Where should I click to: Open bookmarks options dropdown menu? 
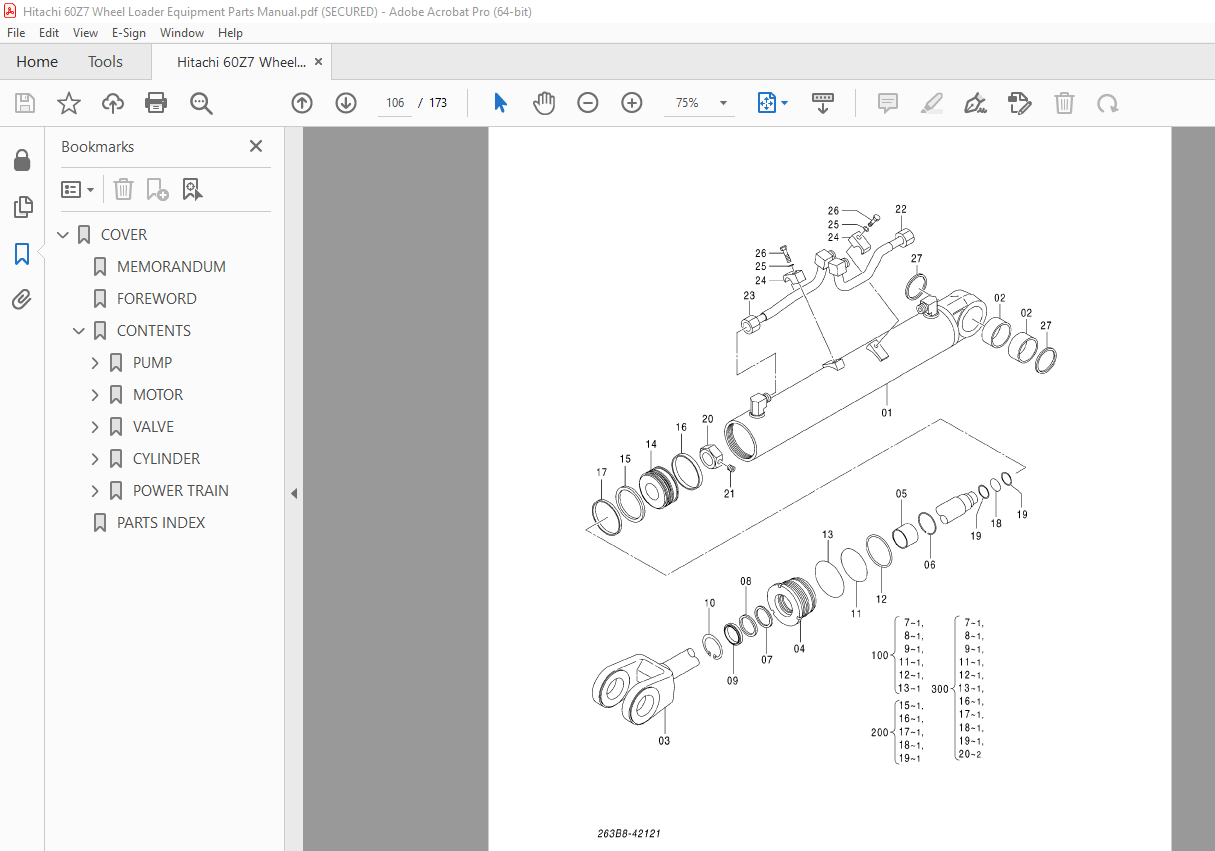[x=78, y=189]
